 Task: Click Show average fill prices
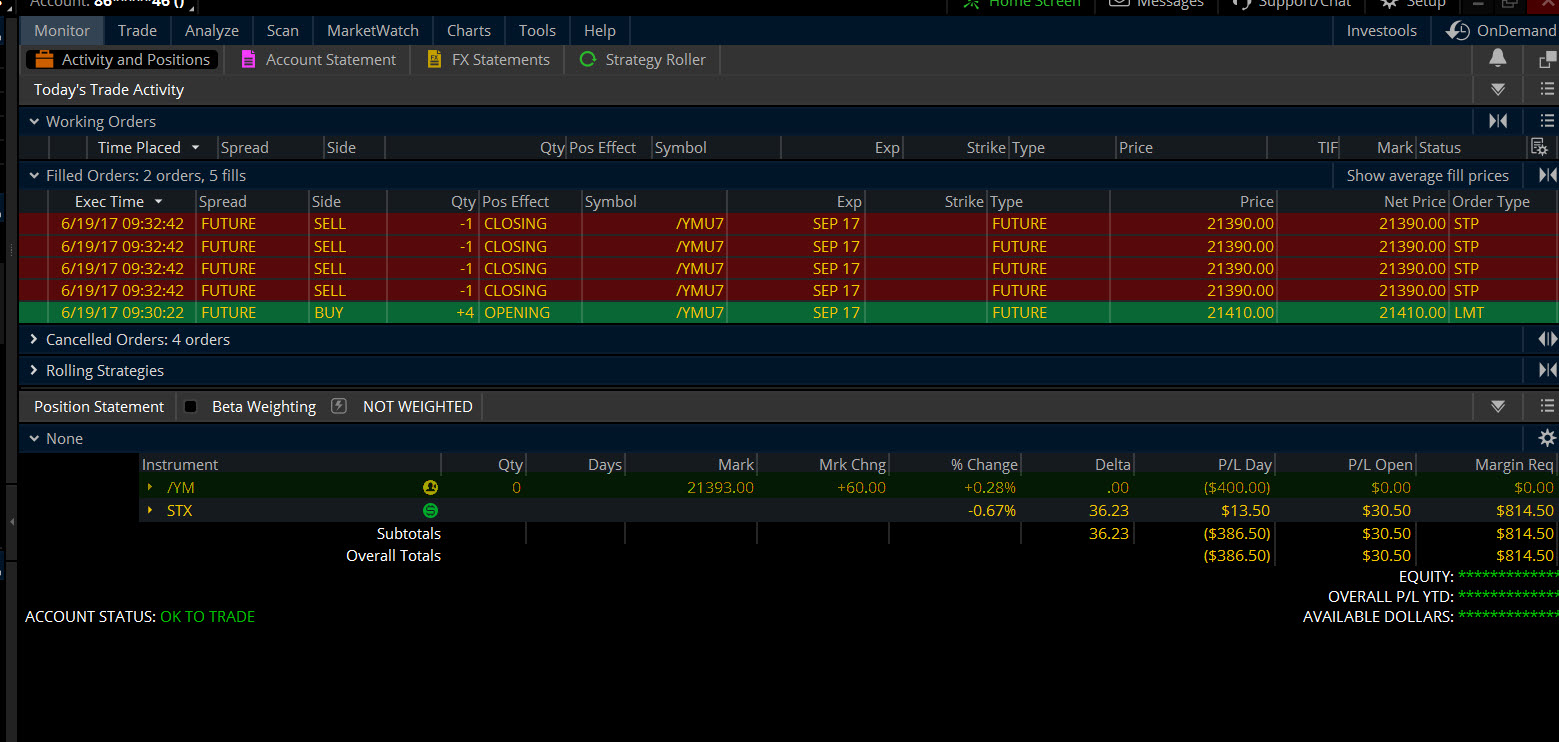(1427, 175)
